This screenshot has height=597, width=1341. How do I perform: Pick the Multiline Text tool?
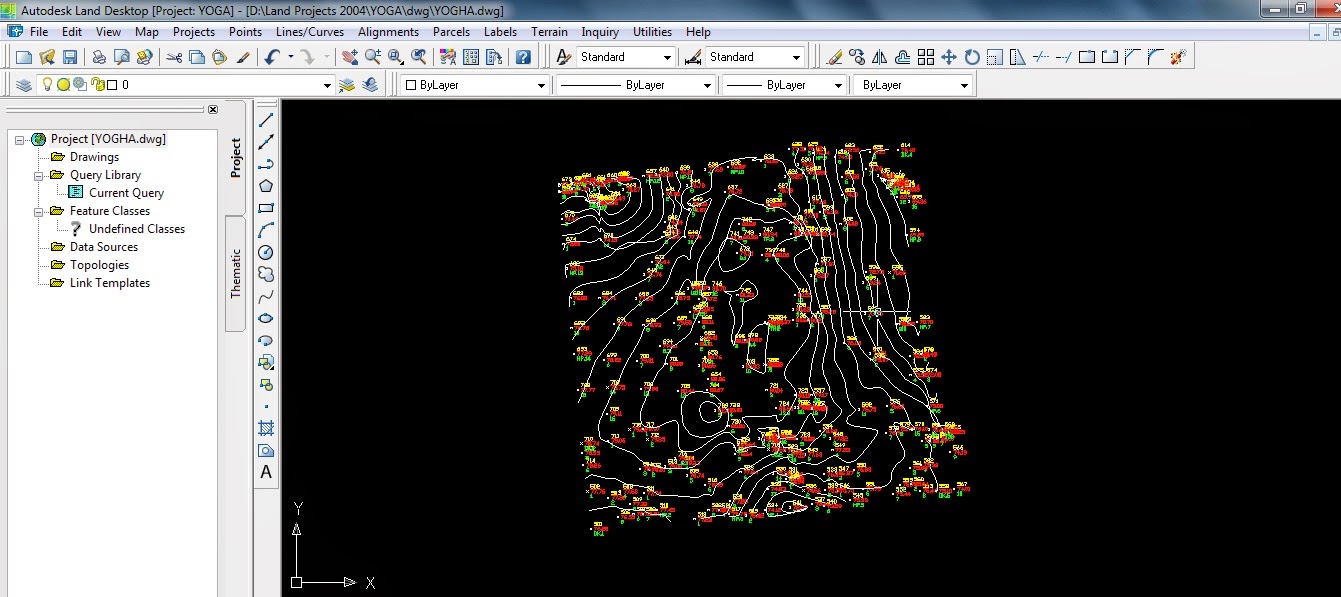point(265,470)
